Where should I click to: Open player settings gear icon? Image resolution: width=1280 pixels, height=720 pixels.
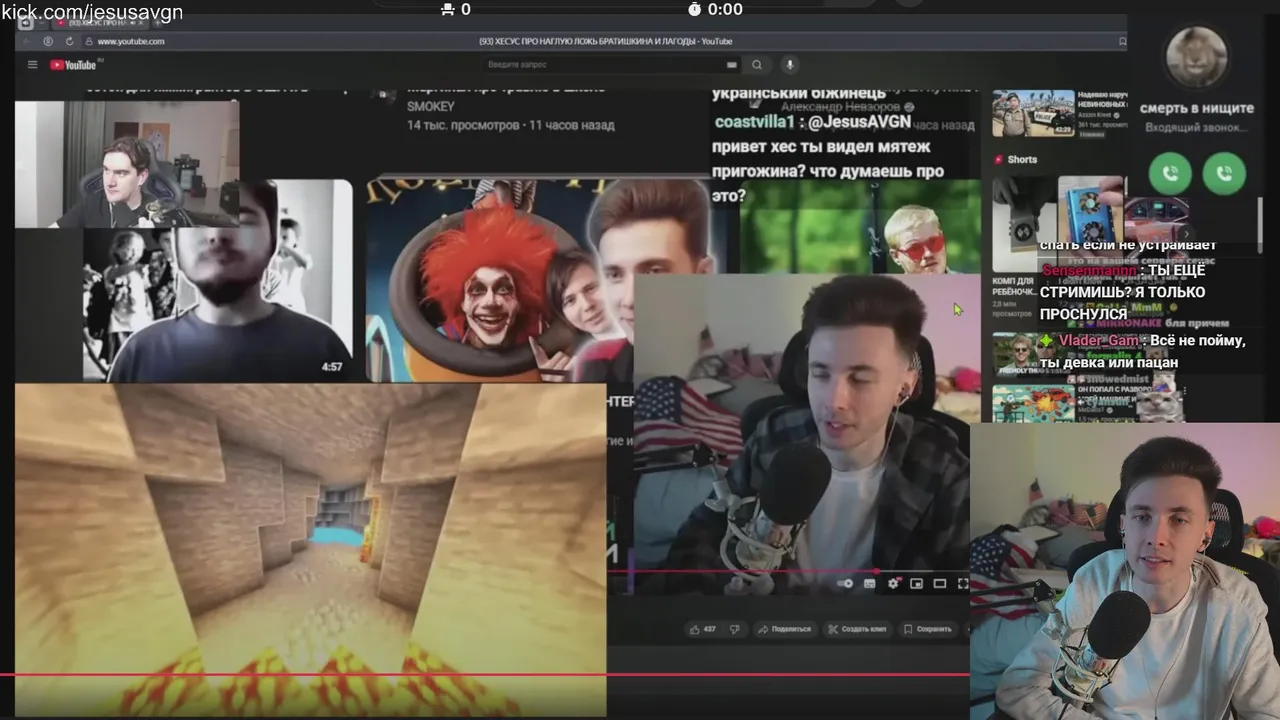pos(893,584)
